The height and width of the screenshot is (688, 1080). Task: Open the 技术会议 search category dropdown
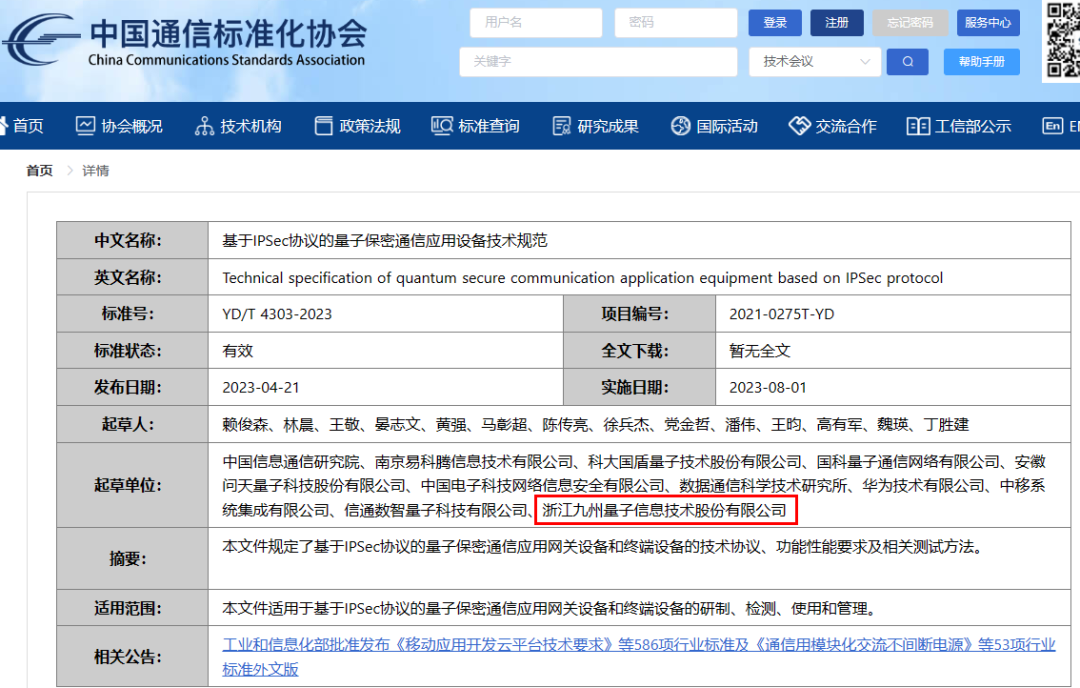(813, 62)
